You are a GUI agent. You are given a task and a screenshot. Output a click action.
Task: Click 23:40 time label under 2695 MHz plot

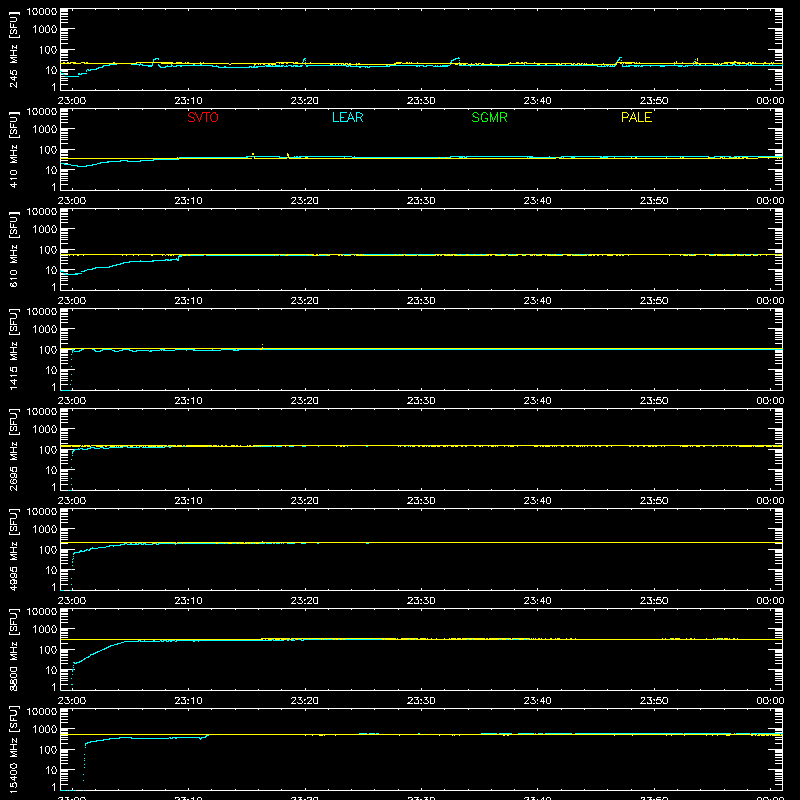tap(537, 501)
